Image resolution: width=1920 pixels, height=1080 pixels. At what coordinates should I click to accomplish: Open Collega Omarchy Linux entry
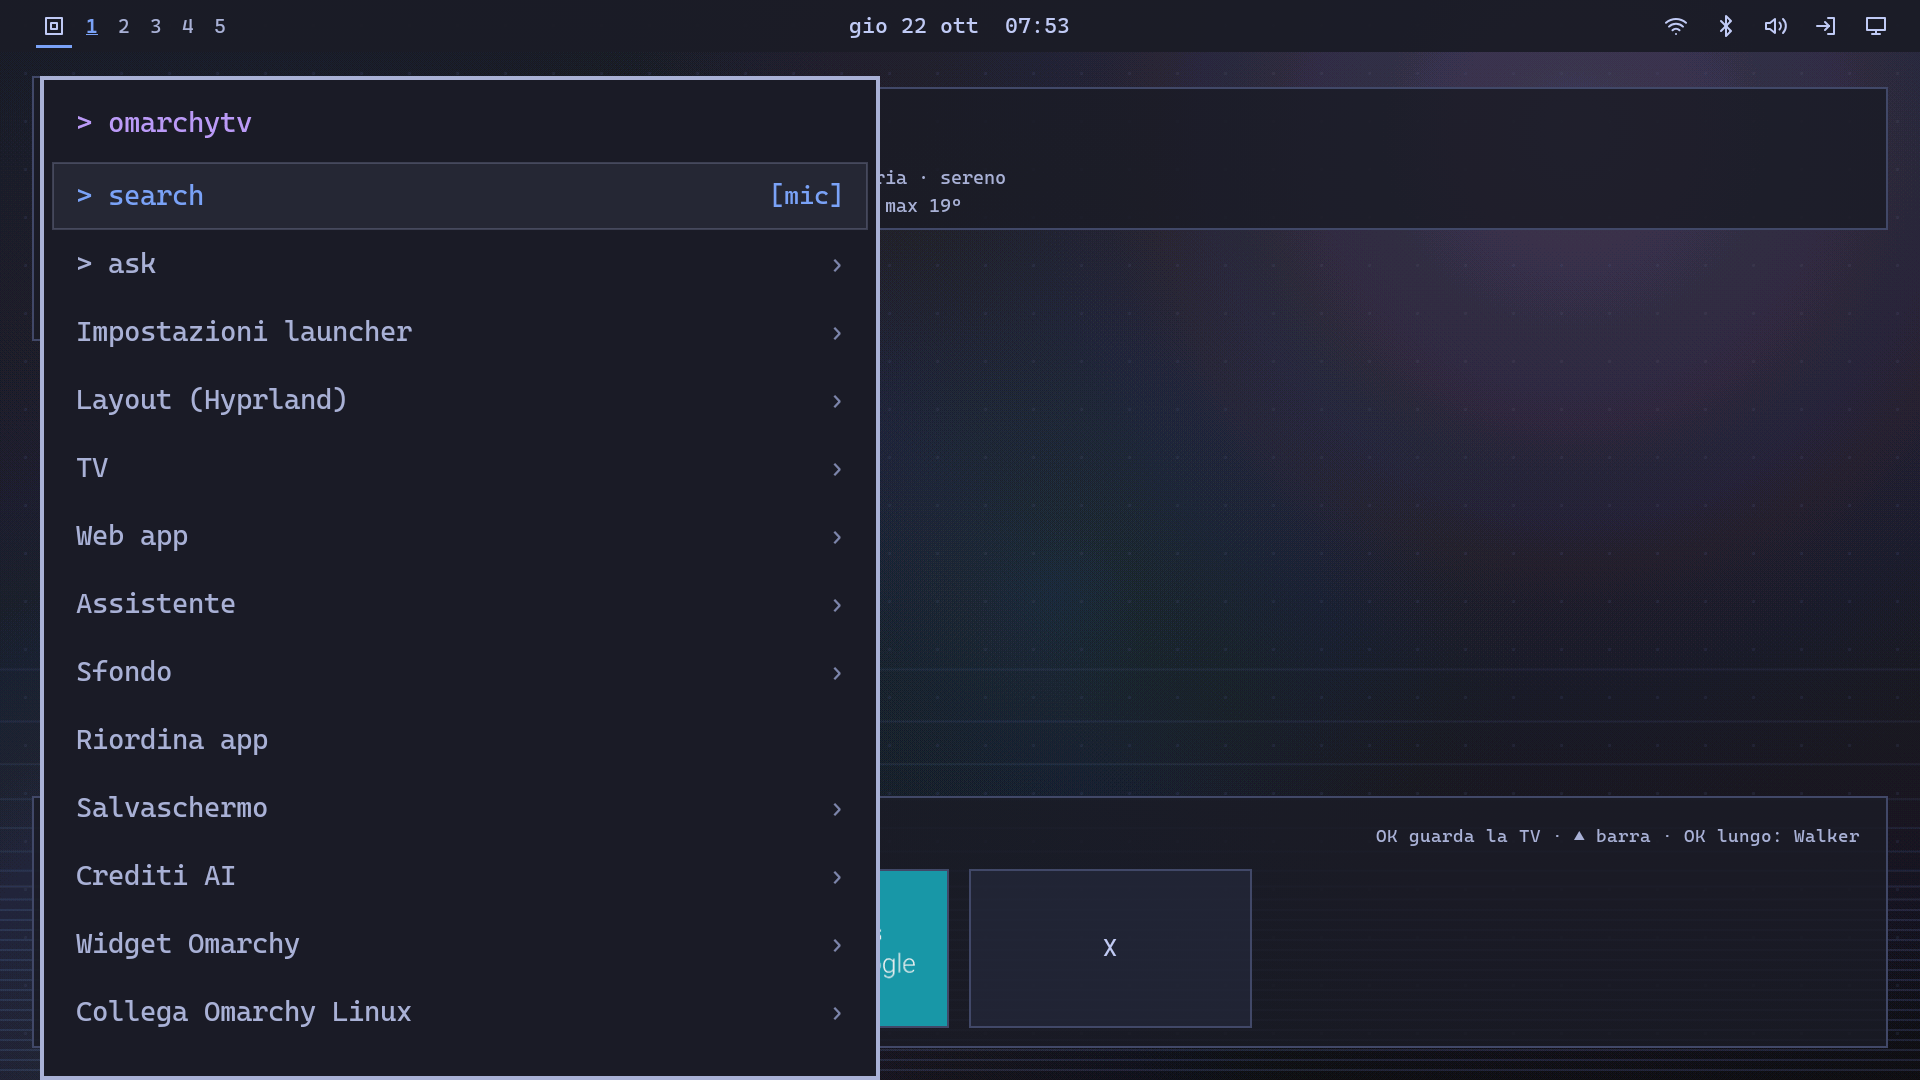[x=460, y=1012]
